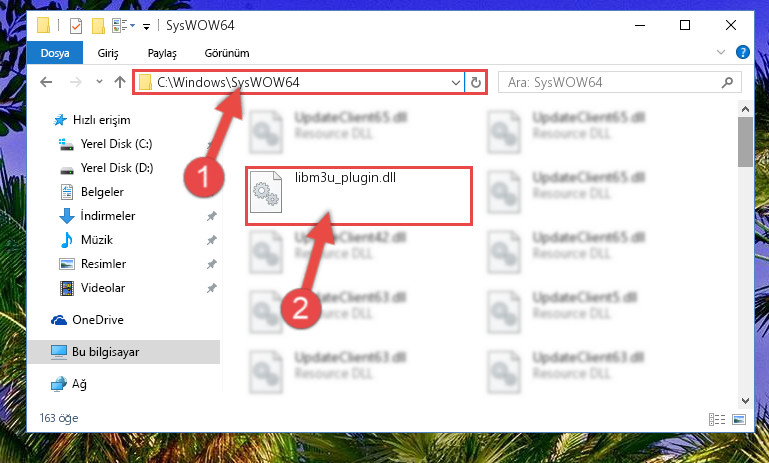Screen dimensions: 769x463
Task: Refresh the SysWOW64 folder view
Action: [x=475, y=82]
